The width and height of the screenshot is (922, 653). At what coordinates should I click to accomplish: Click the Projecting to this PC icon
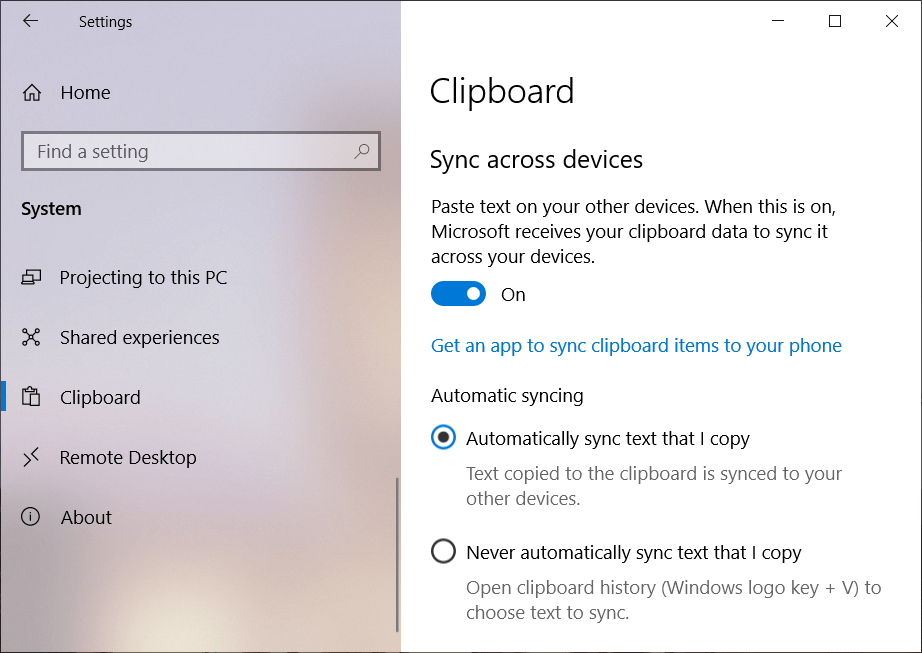click(32, 277)
